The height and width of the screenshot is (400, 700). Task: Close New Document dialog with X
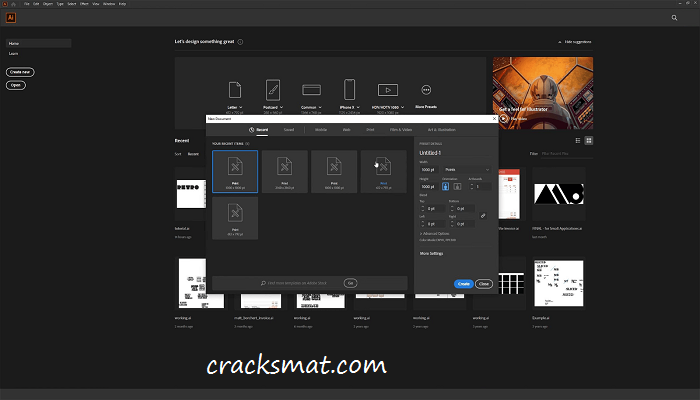[x=494, y=119]
